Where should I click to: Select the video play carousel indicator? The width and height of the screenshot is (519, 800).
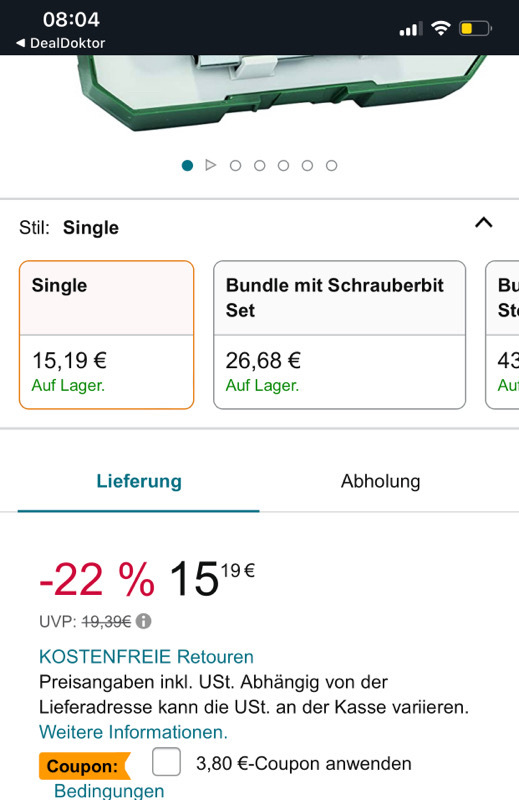(x=211, y=165)
